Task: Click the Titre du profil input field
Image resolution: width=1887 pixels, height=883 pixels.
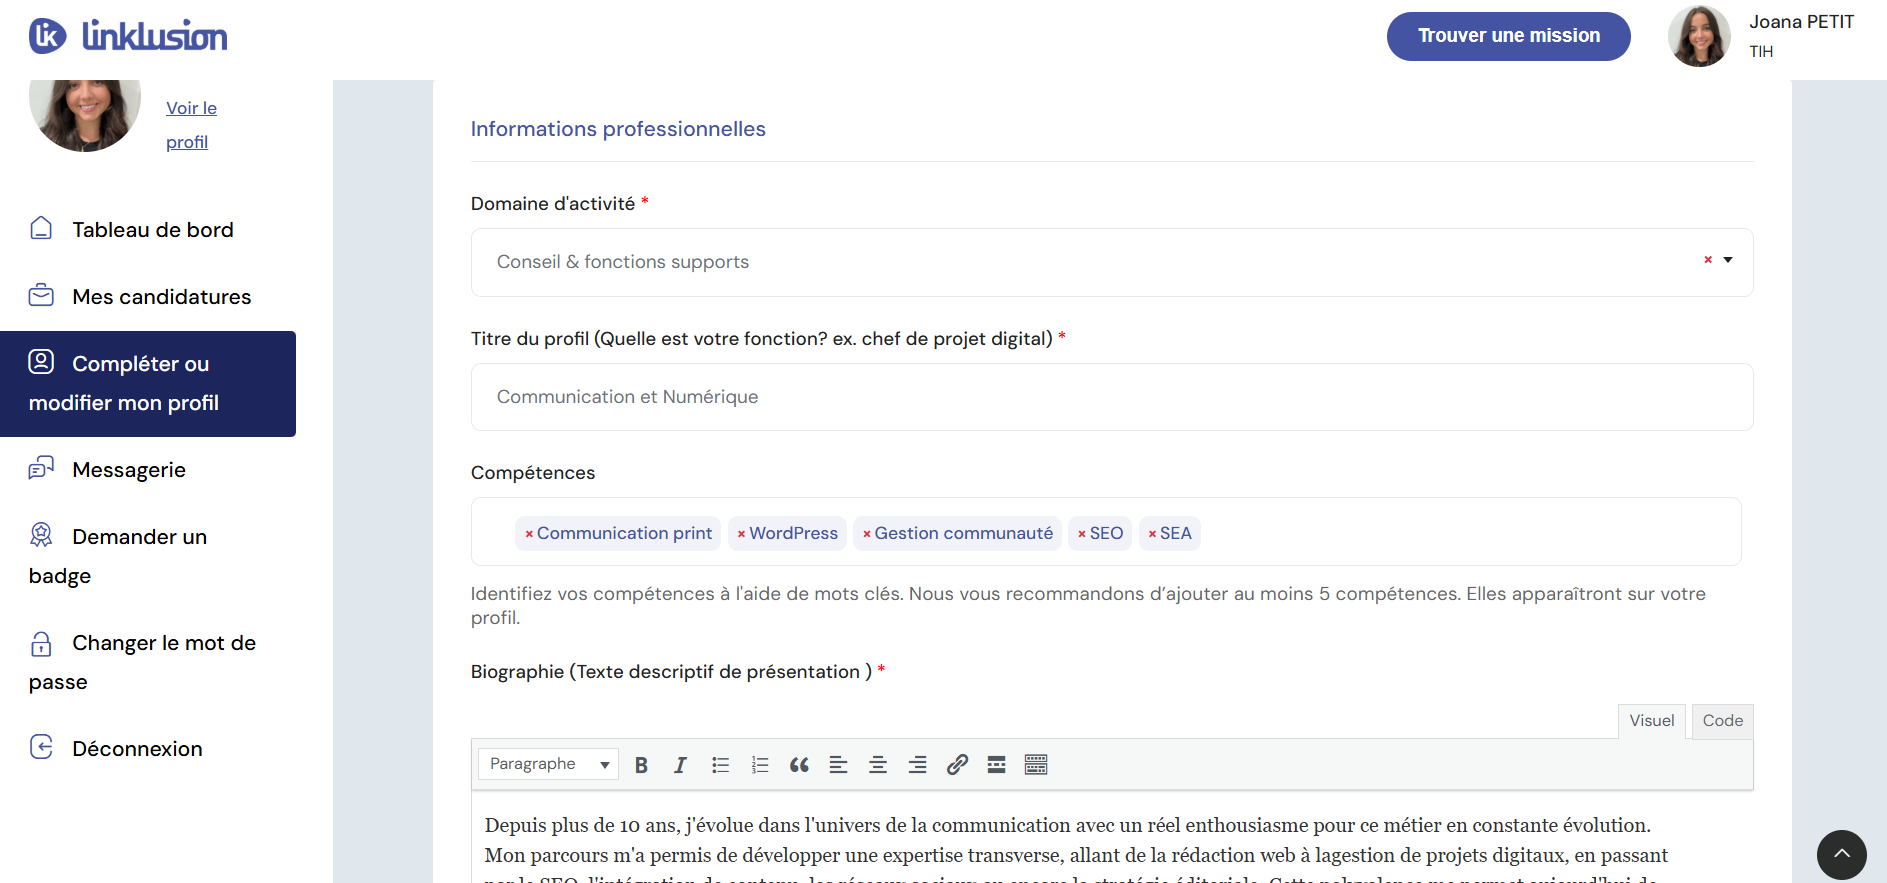Action: [x=1112, y=397]
